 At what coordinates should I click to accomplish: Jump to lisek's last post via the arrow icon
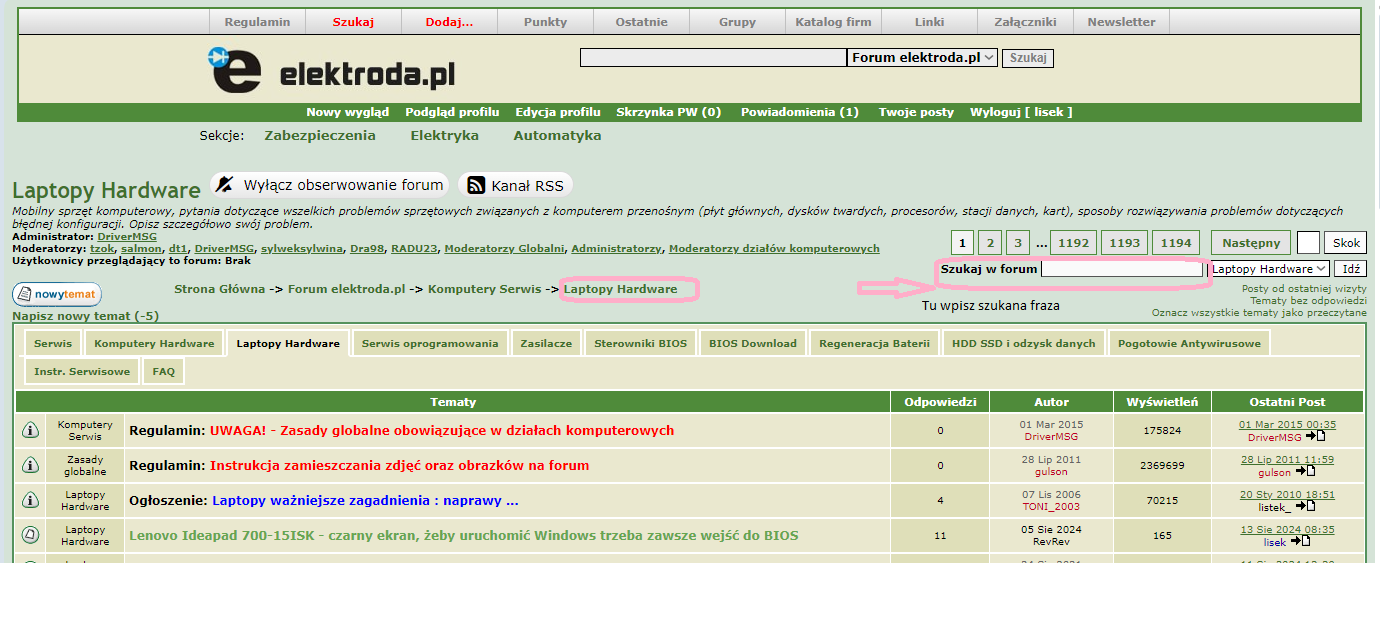tap(1300, 541)
